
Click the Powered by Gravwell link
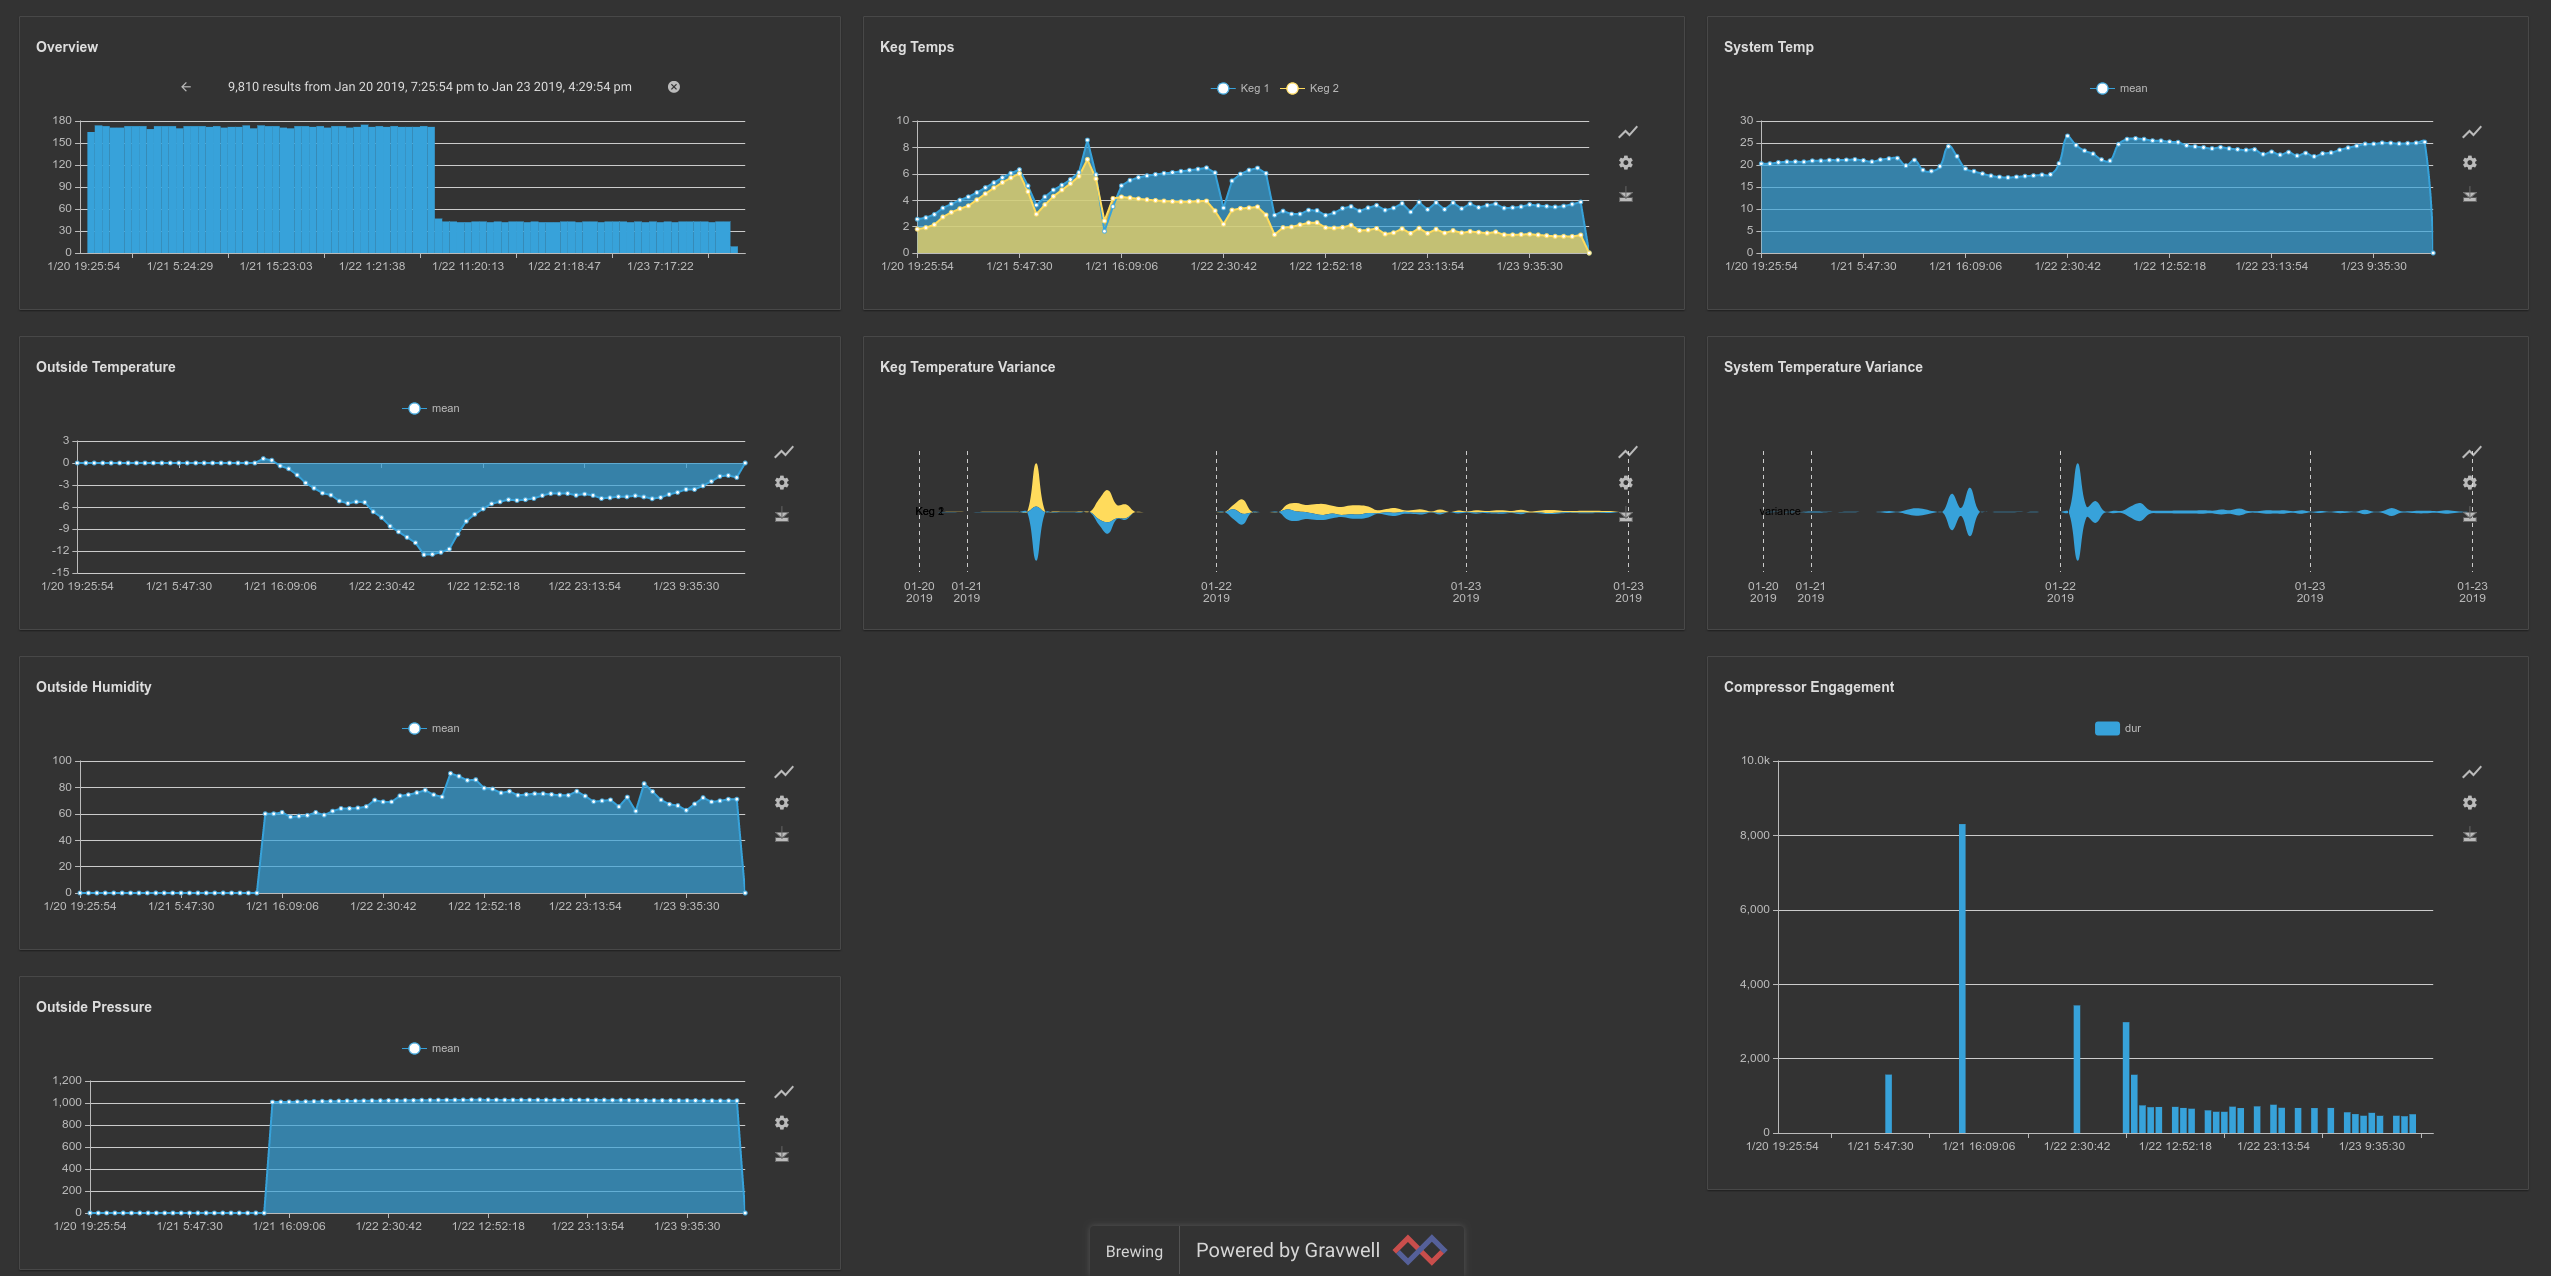1321,1250
